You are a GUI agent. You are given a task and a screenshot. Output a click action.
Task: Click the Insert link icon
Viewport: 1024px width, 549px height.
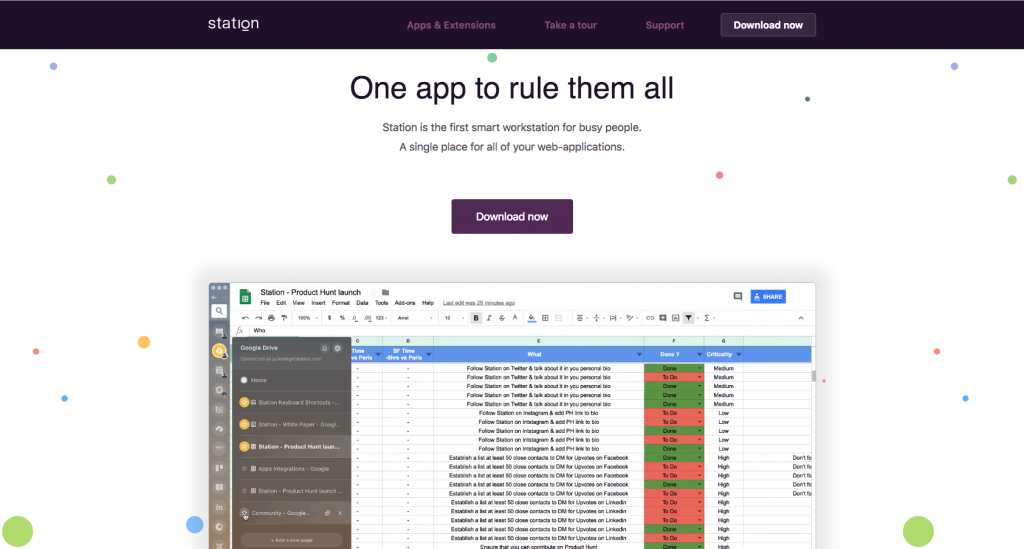pyautogui.click(x=650, y=318)
